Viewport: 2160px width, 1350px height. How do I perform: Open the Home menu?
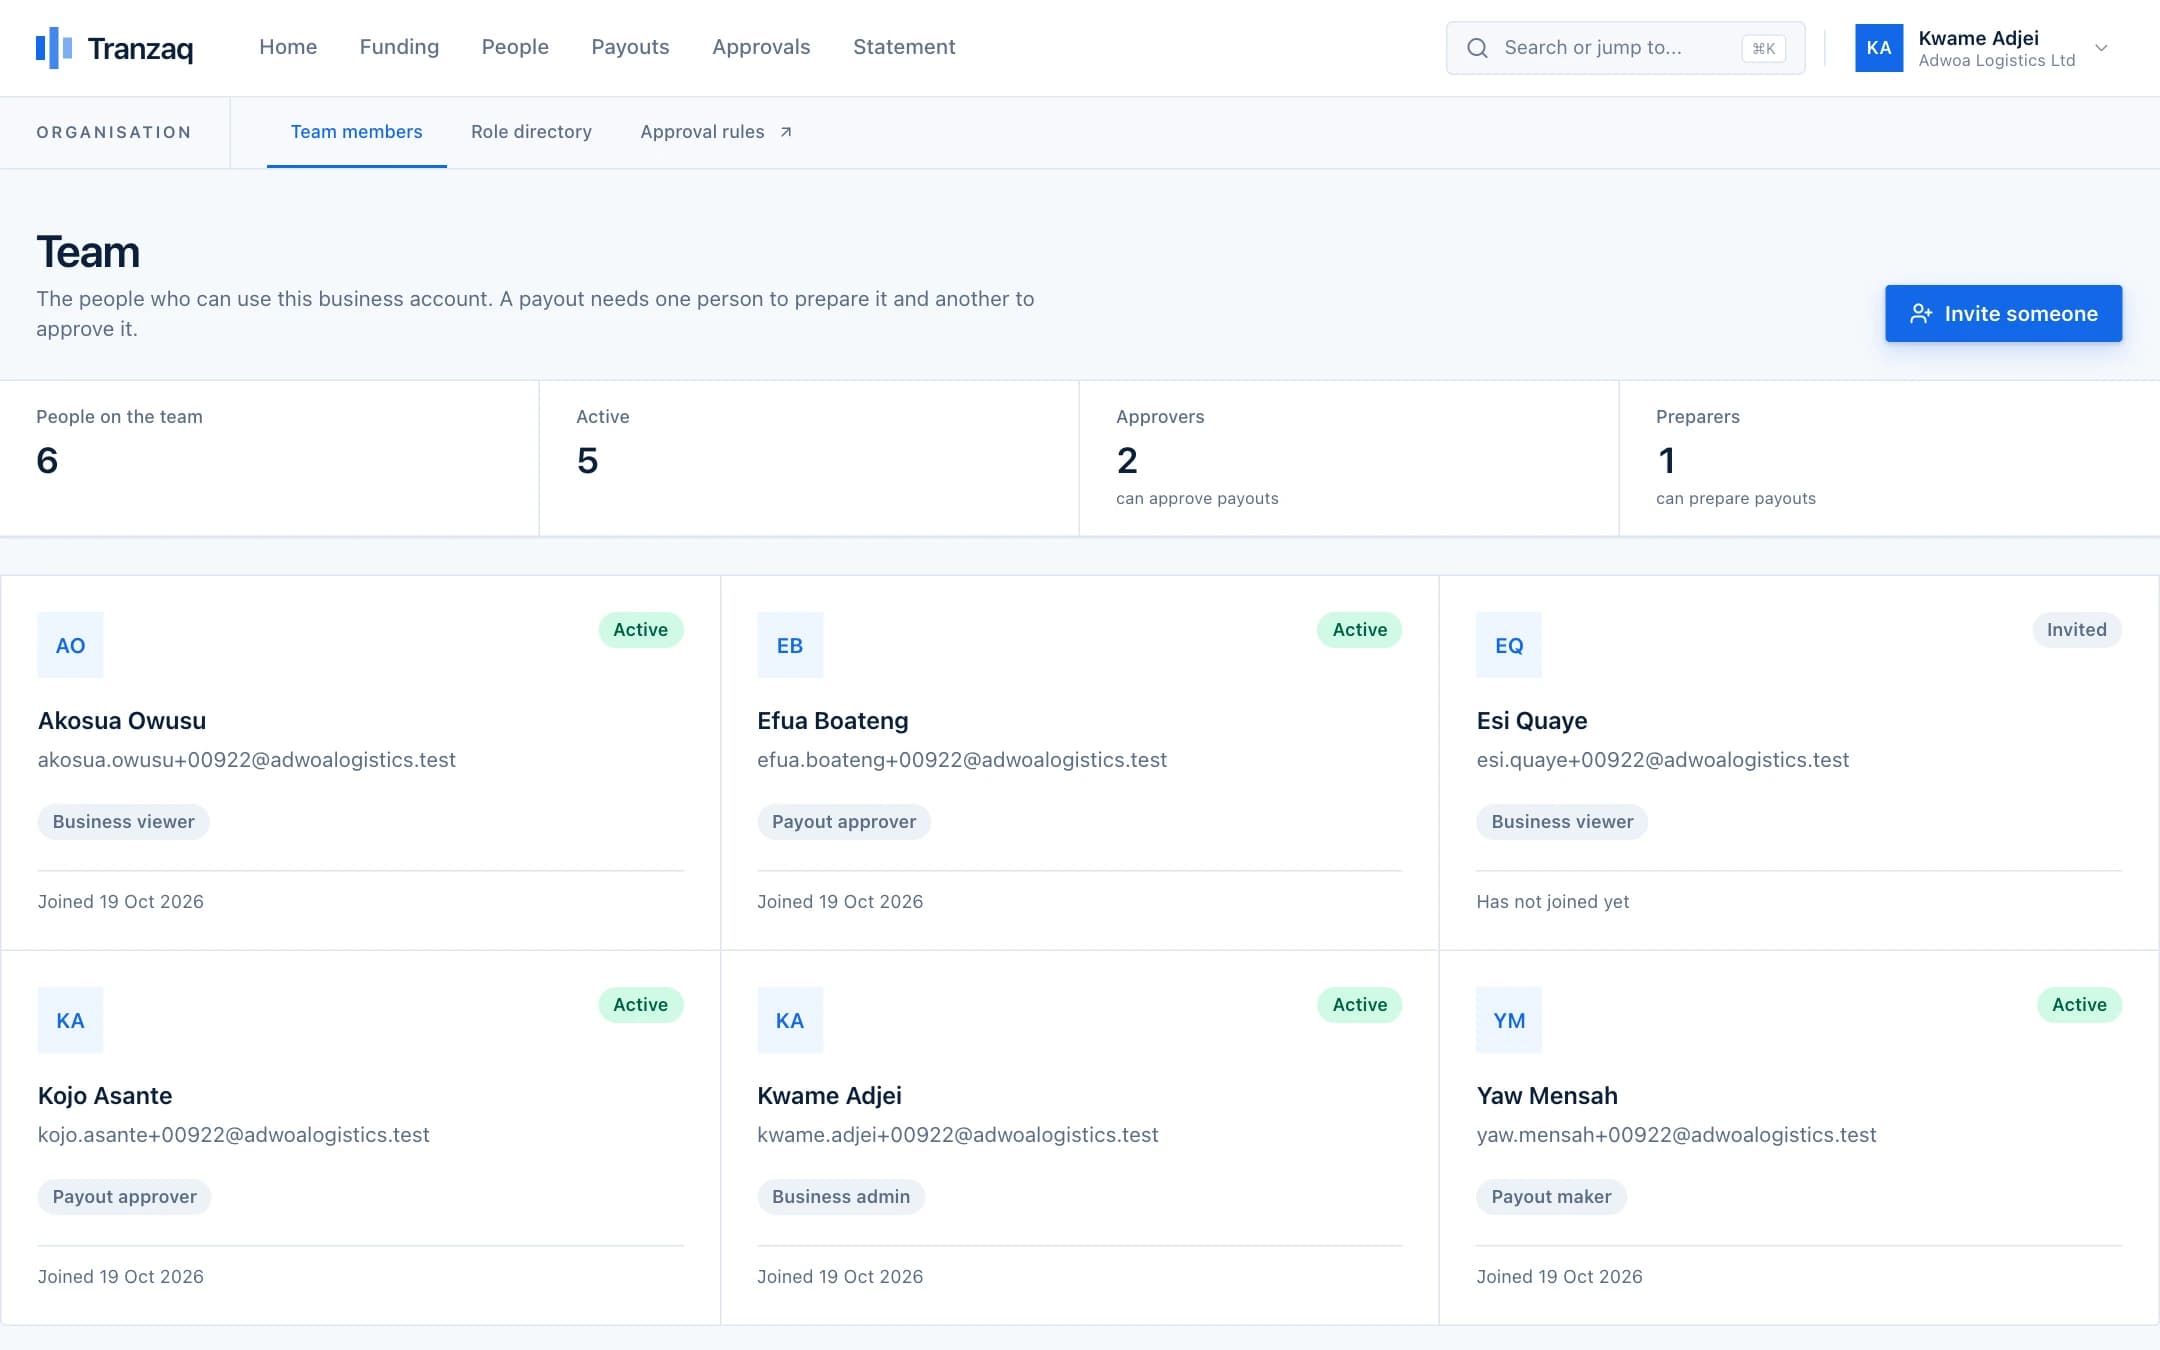288,47
